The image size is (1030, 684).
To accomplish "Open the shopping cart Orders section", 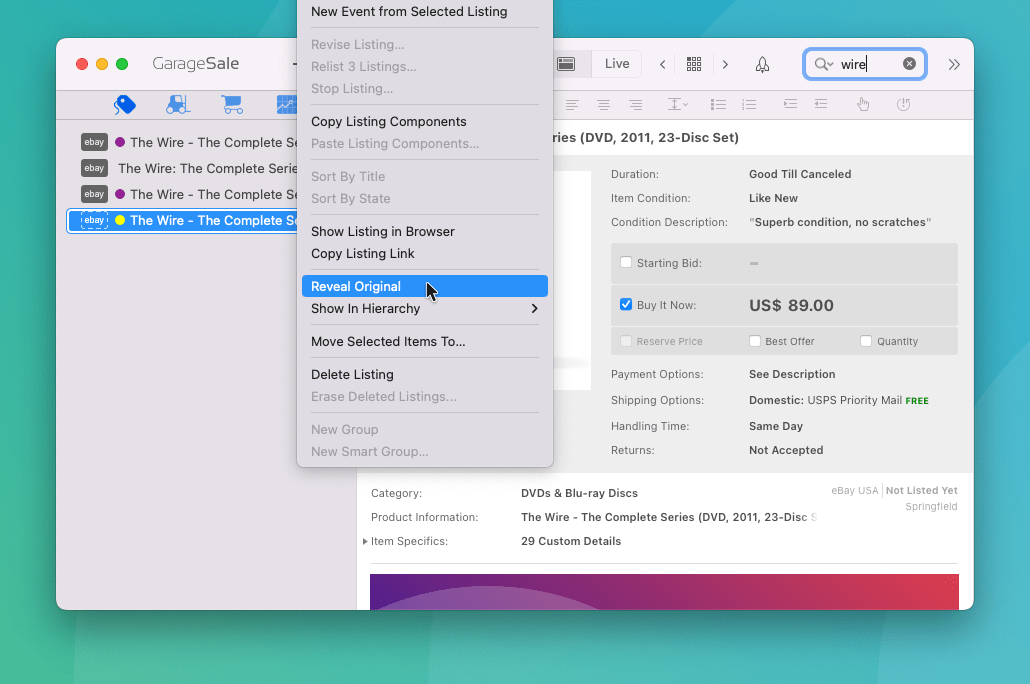I will [x=232, y=104].
